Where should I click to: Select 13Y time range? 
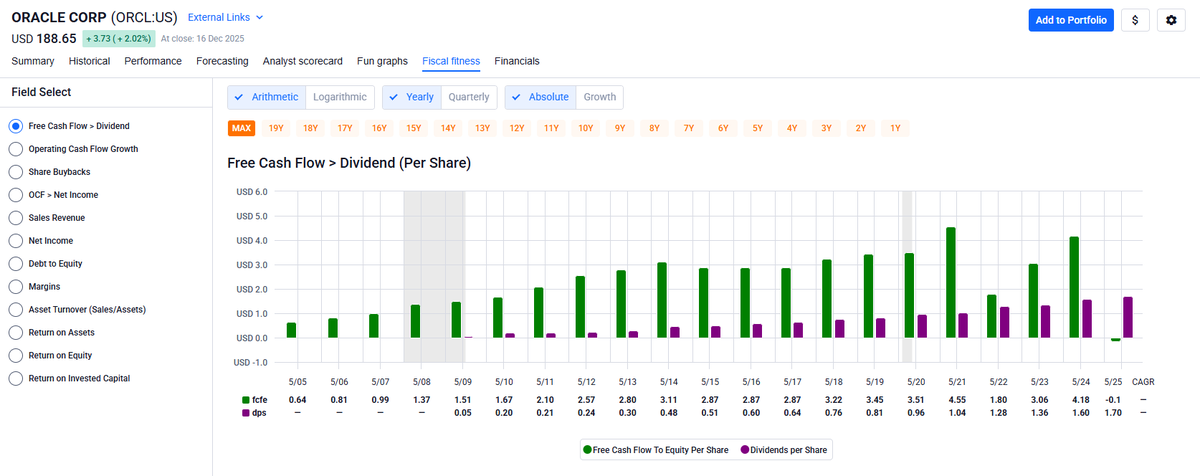pos(482,128)
